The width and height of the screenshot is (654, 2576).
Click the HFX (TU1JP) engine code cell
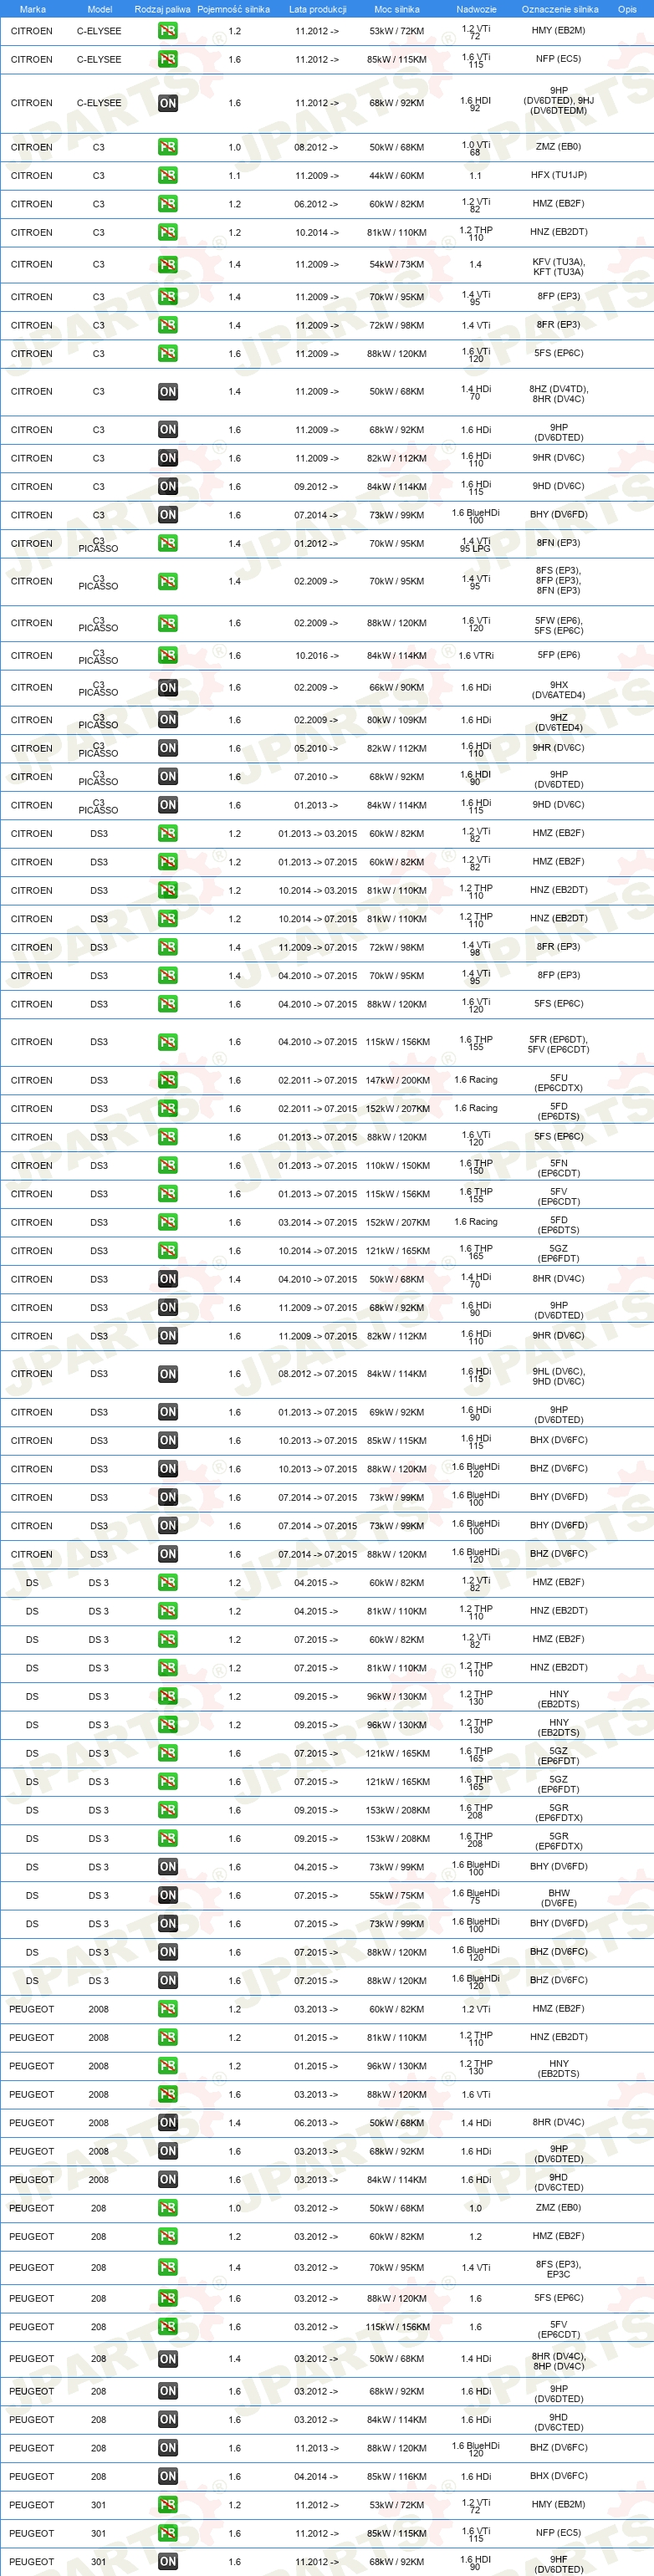pyautogui.click(x=559, y=175)
